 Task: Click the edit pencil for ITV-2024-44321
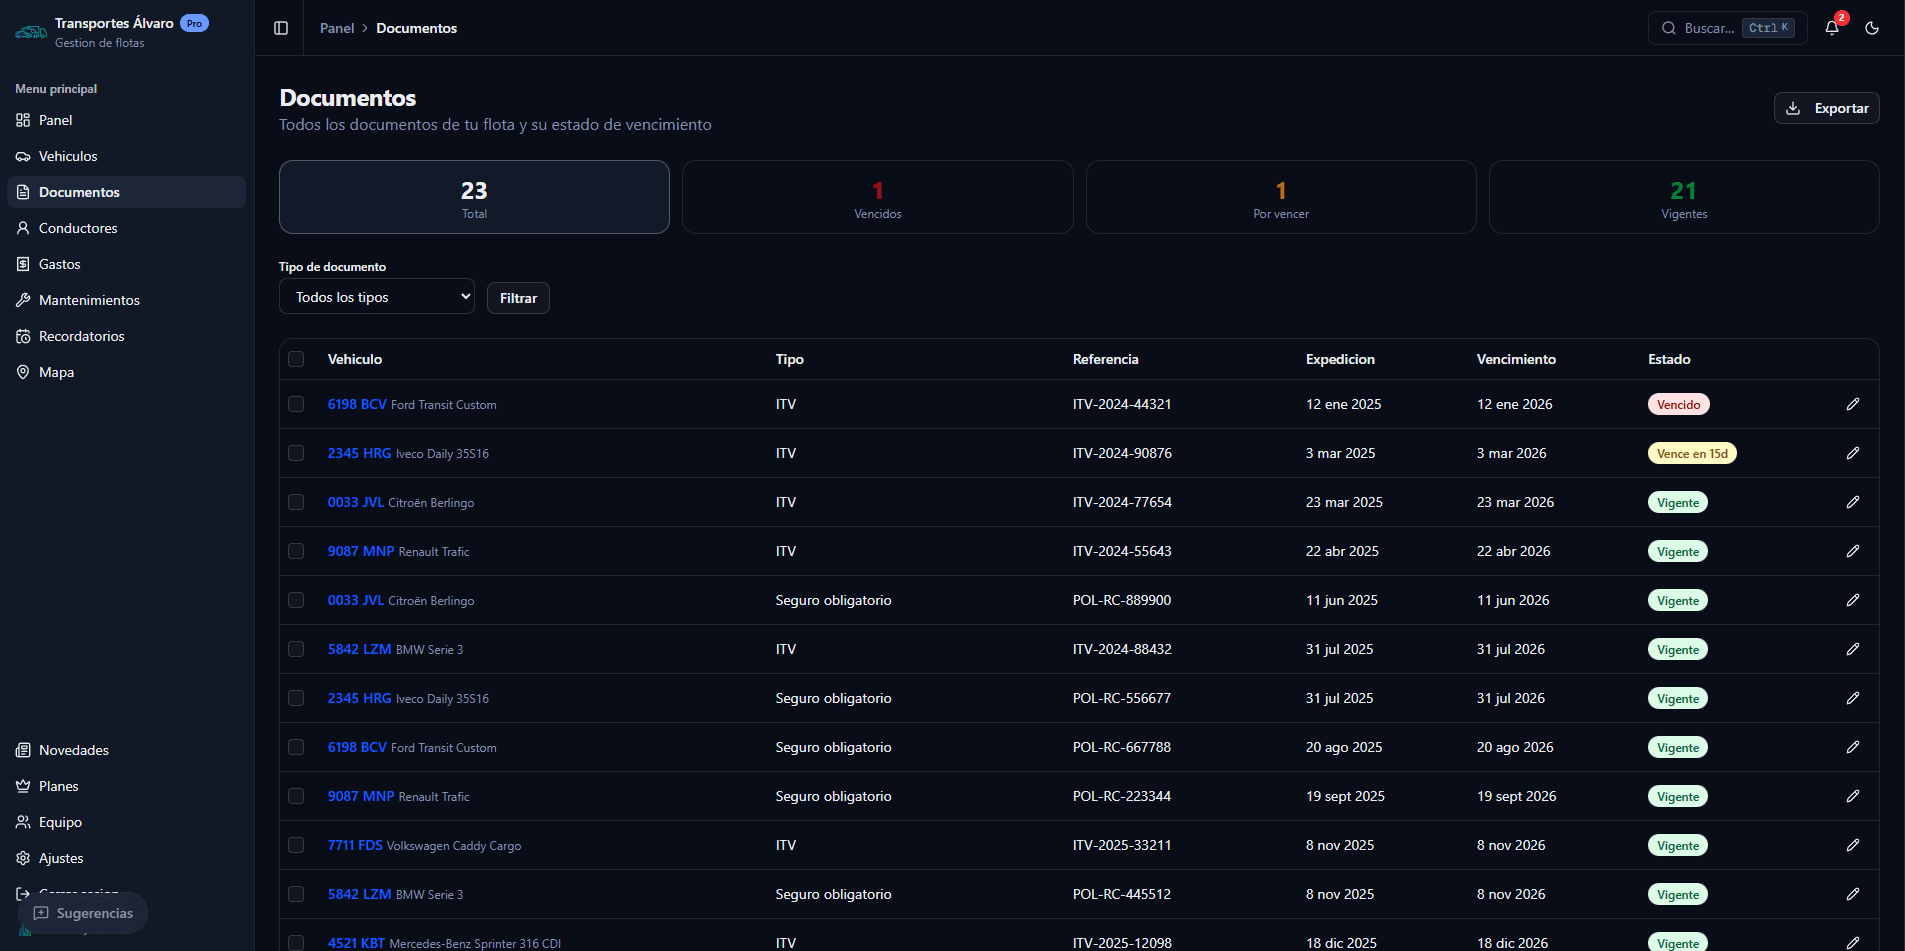(1852, 404)
